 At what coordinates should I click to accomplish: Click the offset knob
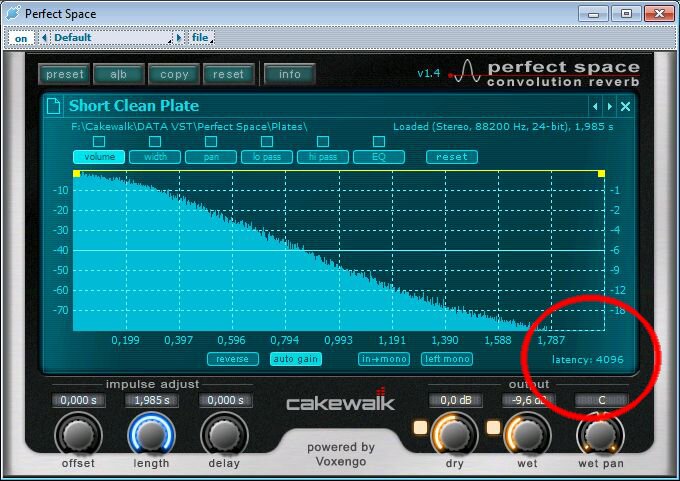pos(78,435)
